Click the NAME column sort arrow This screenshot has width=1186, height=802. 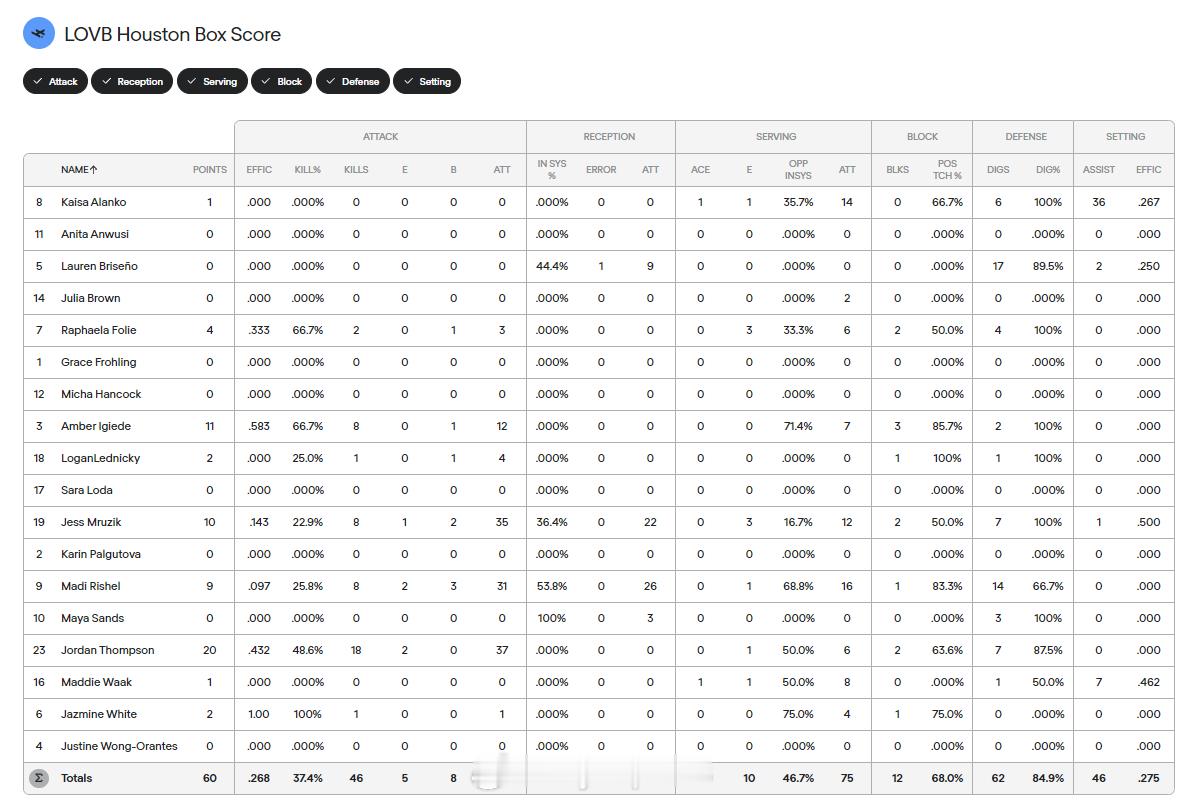94,169
